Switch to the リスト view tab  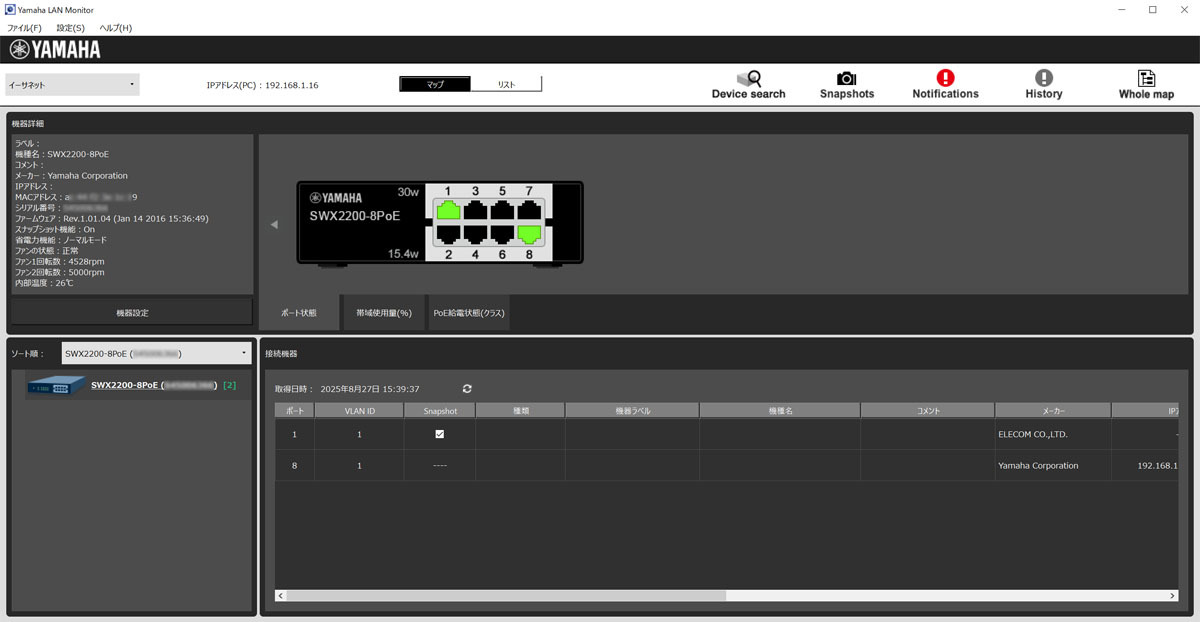(506, 85)
